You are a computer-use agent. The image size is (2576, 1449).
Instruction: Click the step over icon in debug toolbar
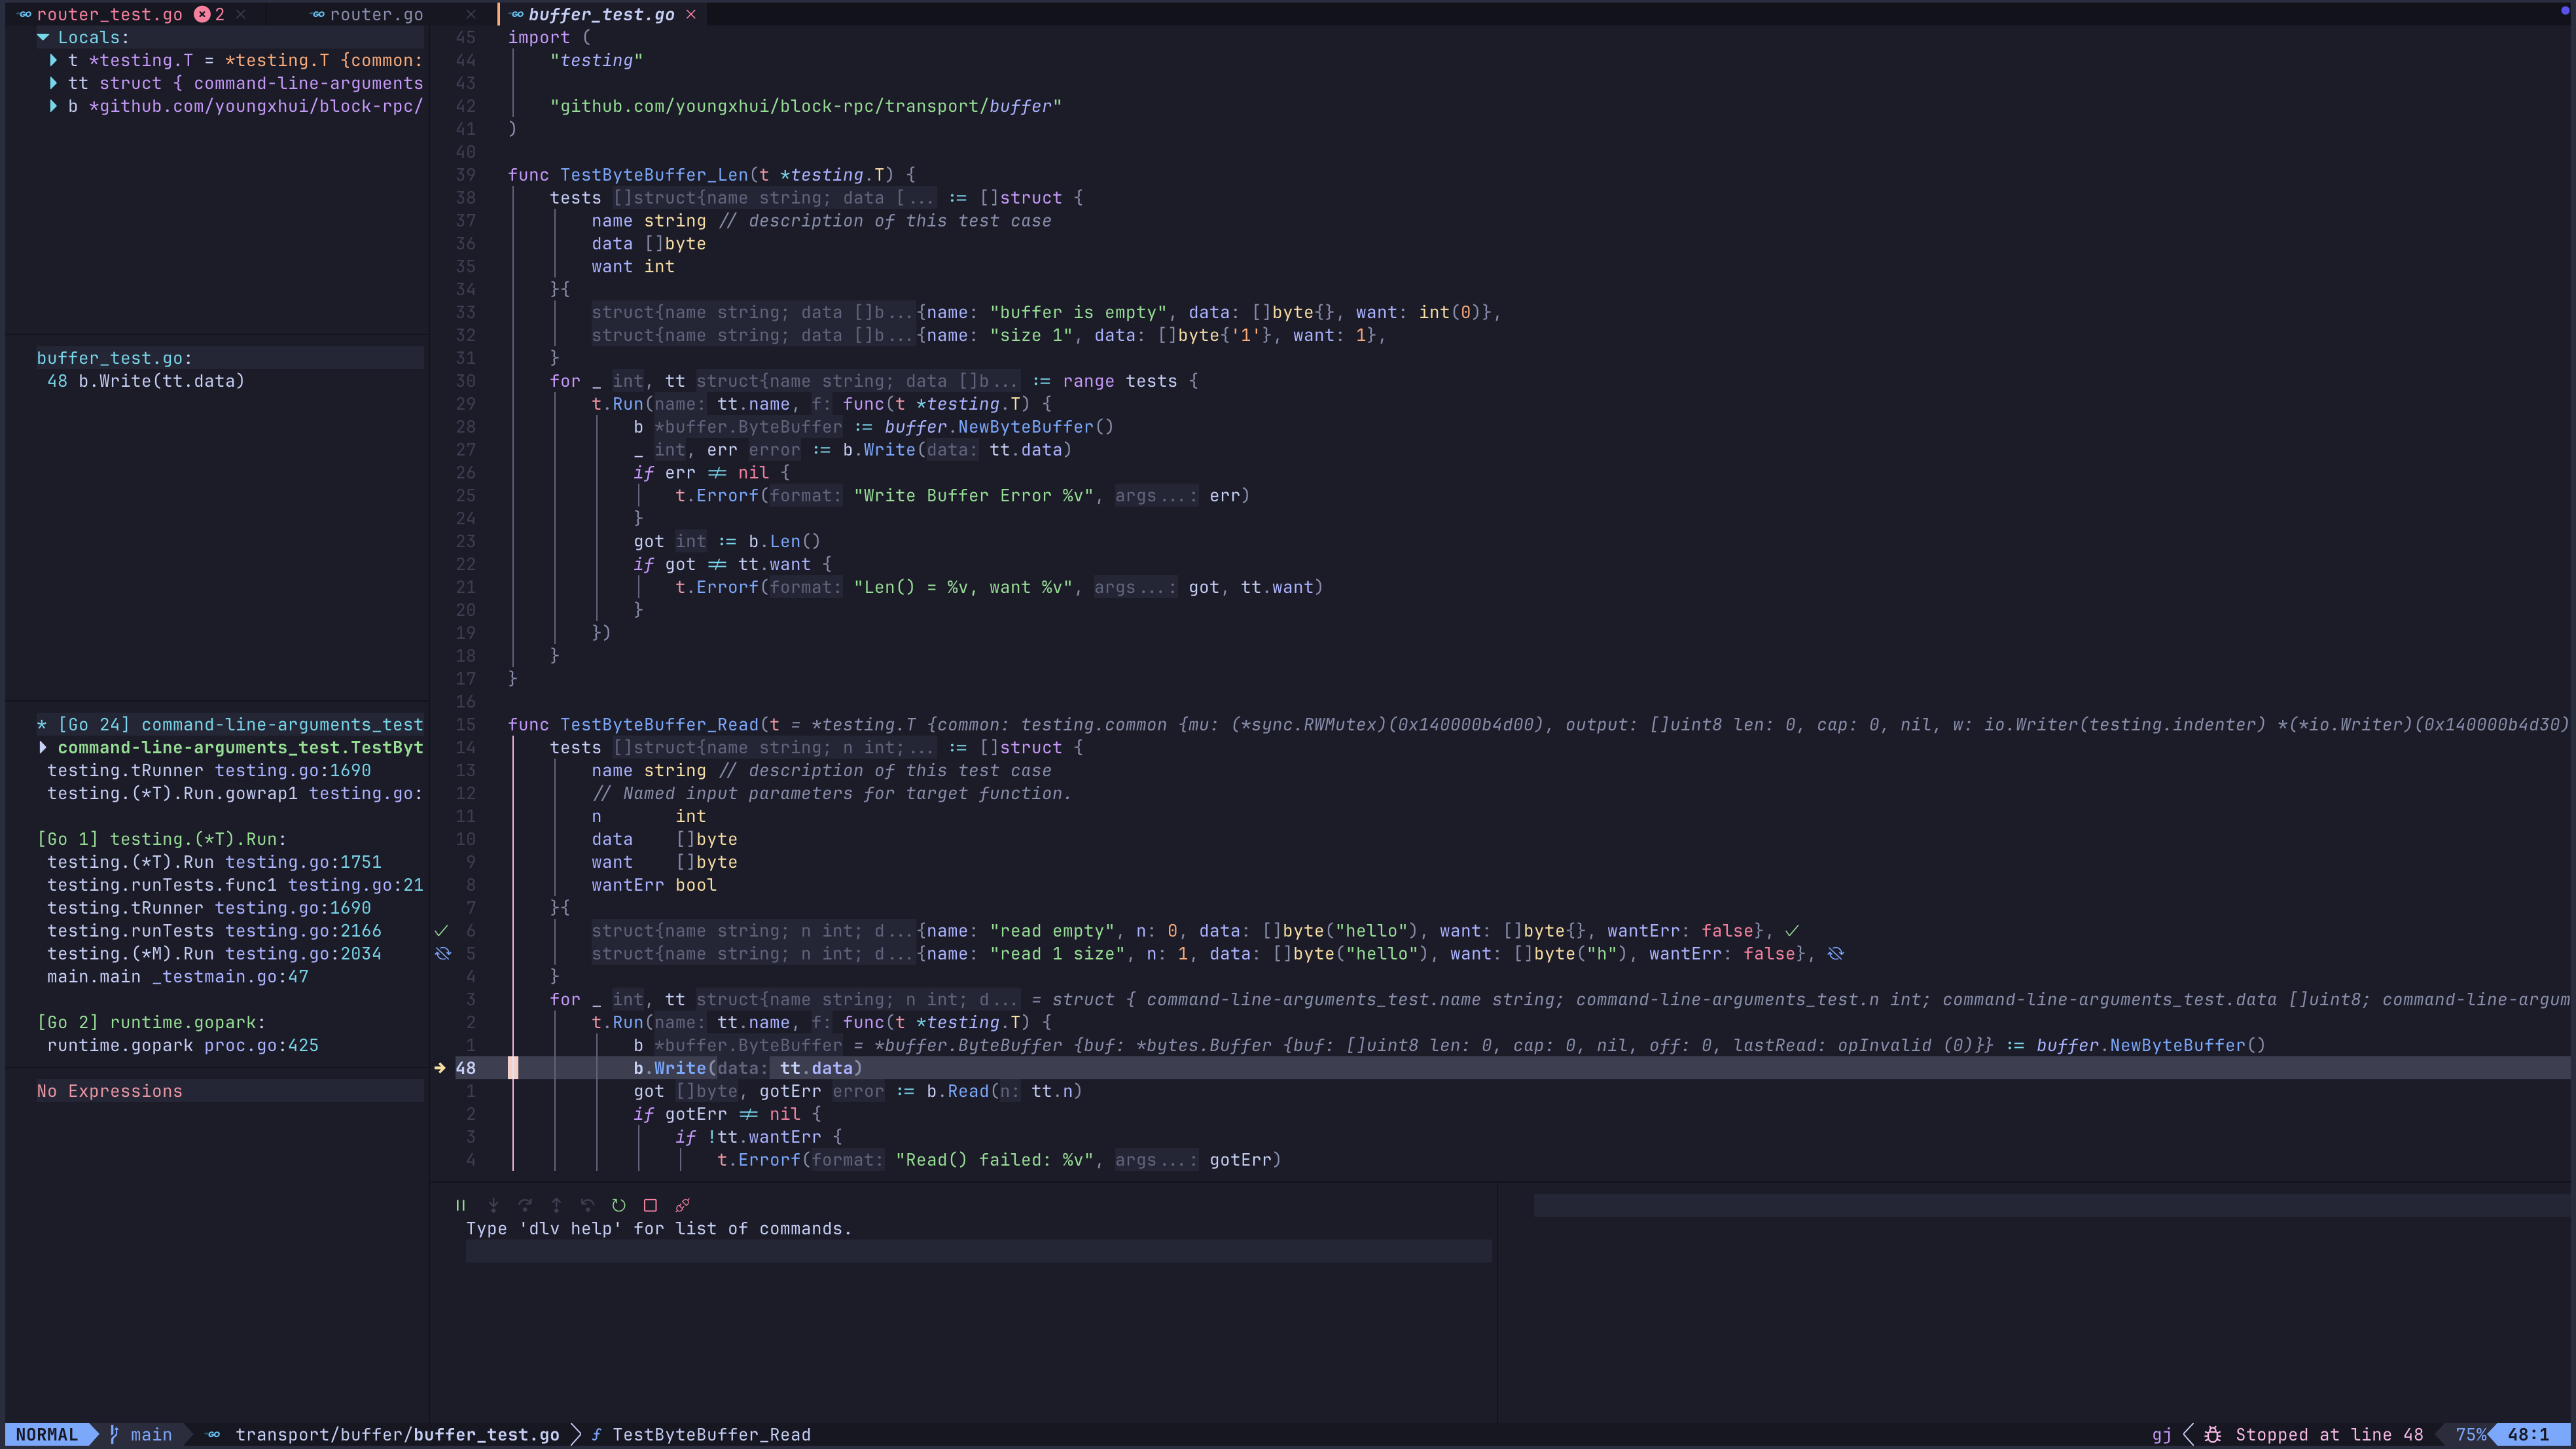coord(525,1205)
